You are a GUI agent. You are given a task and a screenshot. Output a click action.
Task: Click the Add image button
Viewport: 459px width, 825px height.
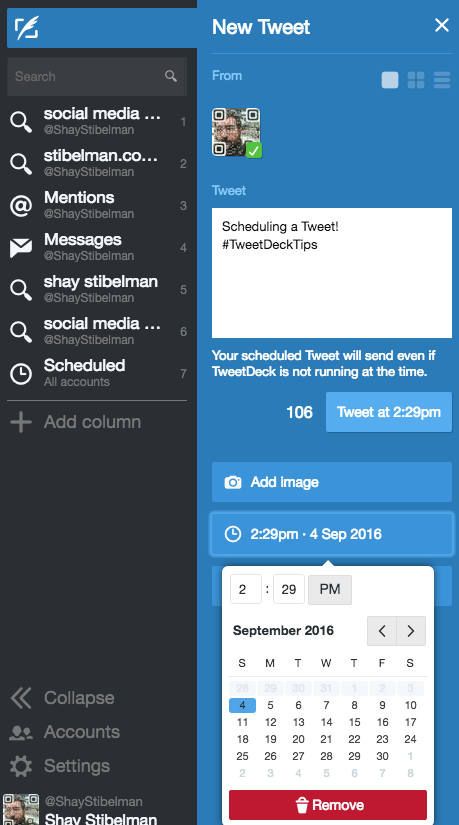coord(332,482)
